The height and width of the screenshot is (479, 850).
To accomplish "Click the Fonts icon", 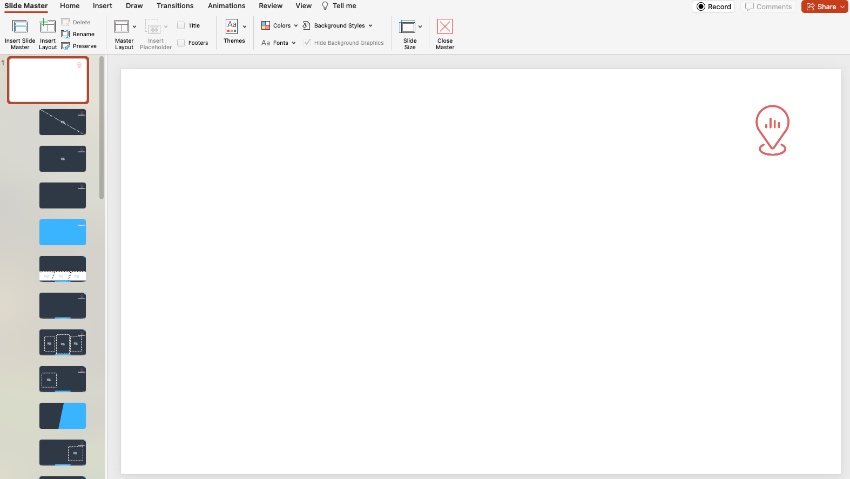I will coord(266,43).
